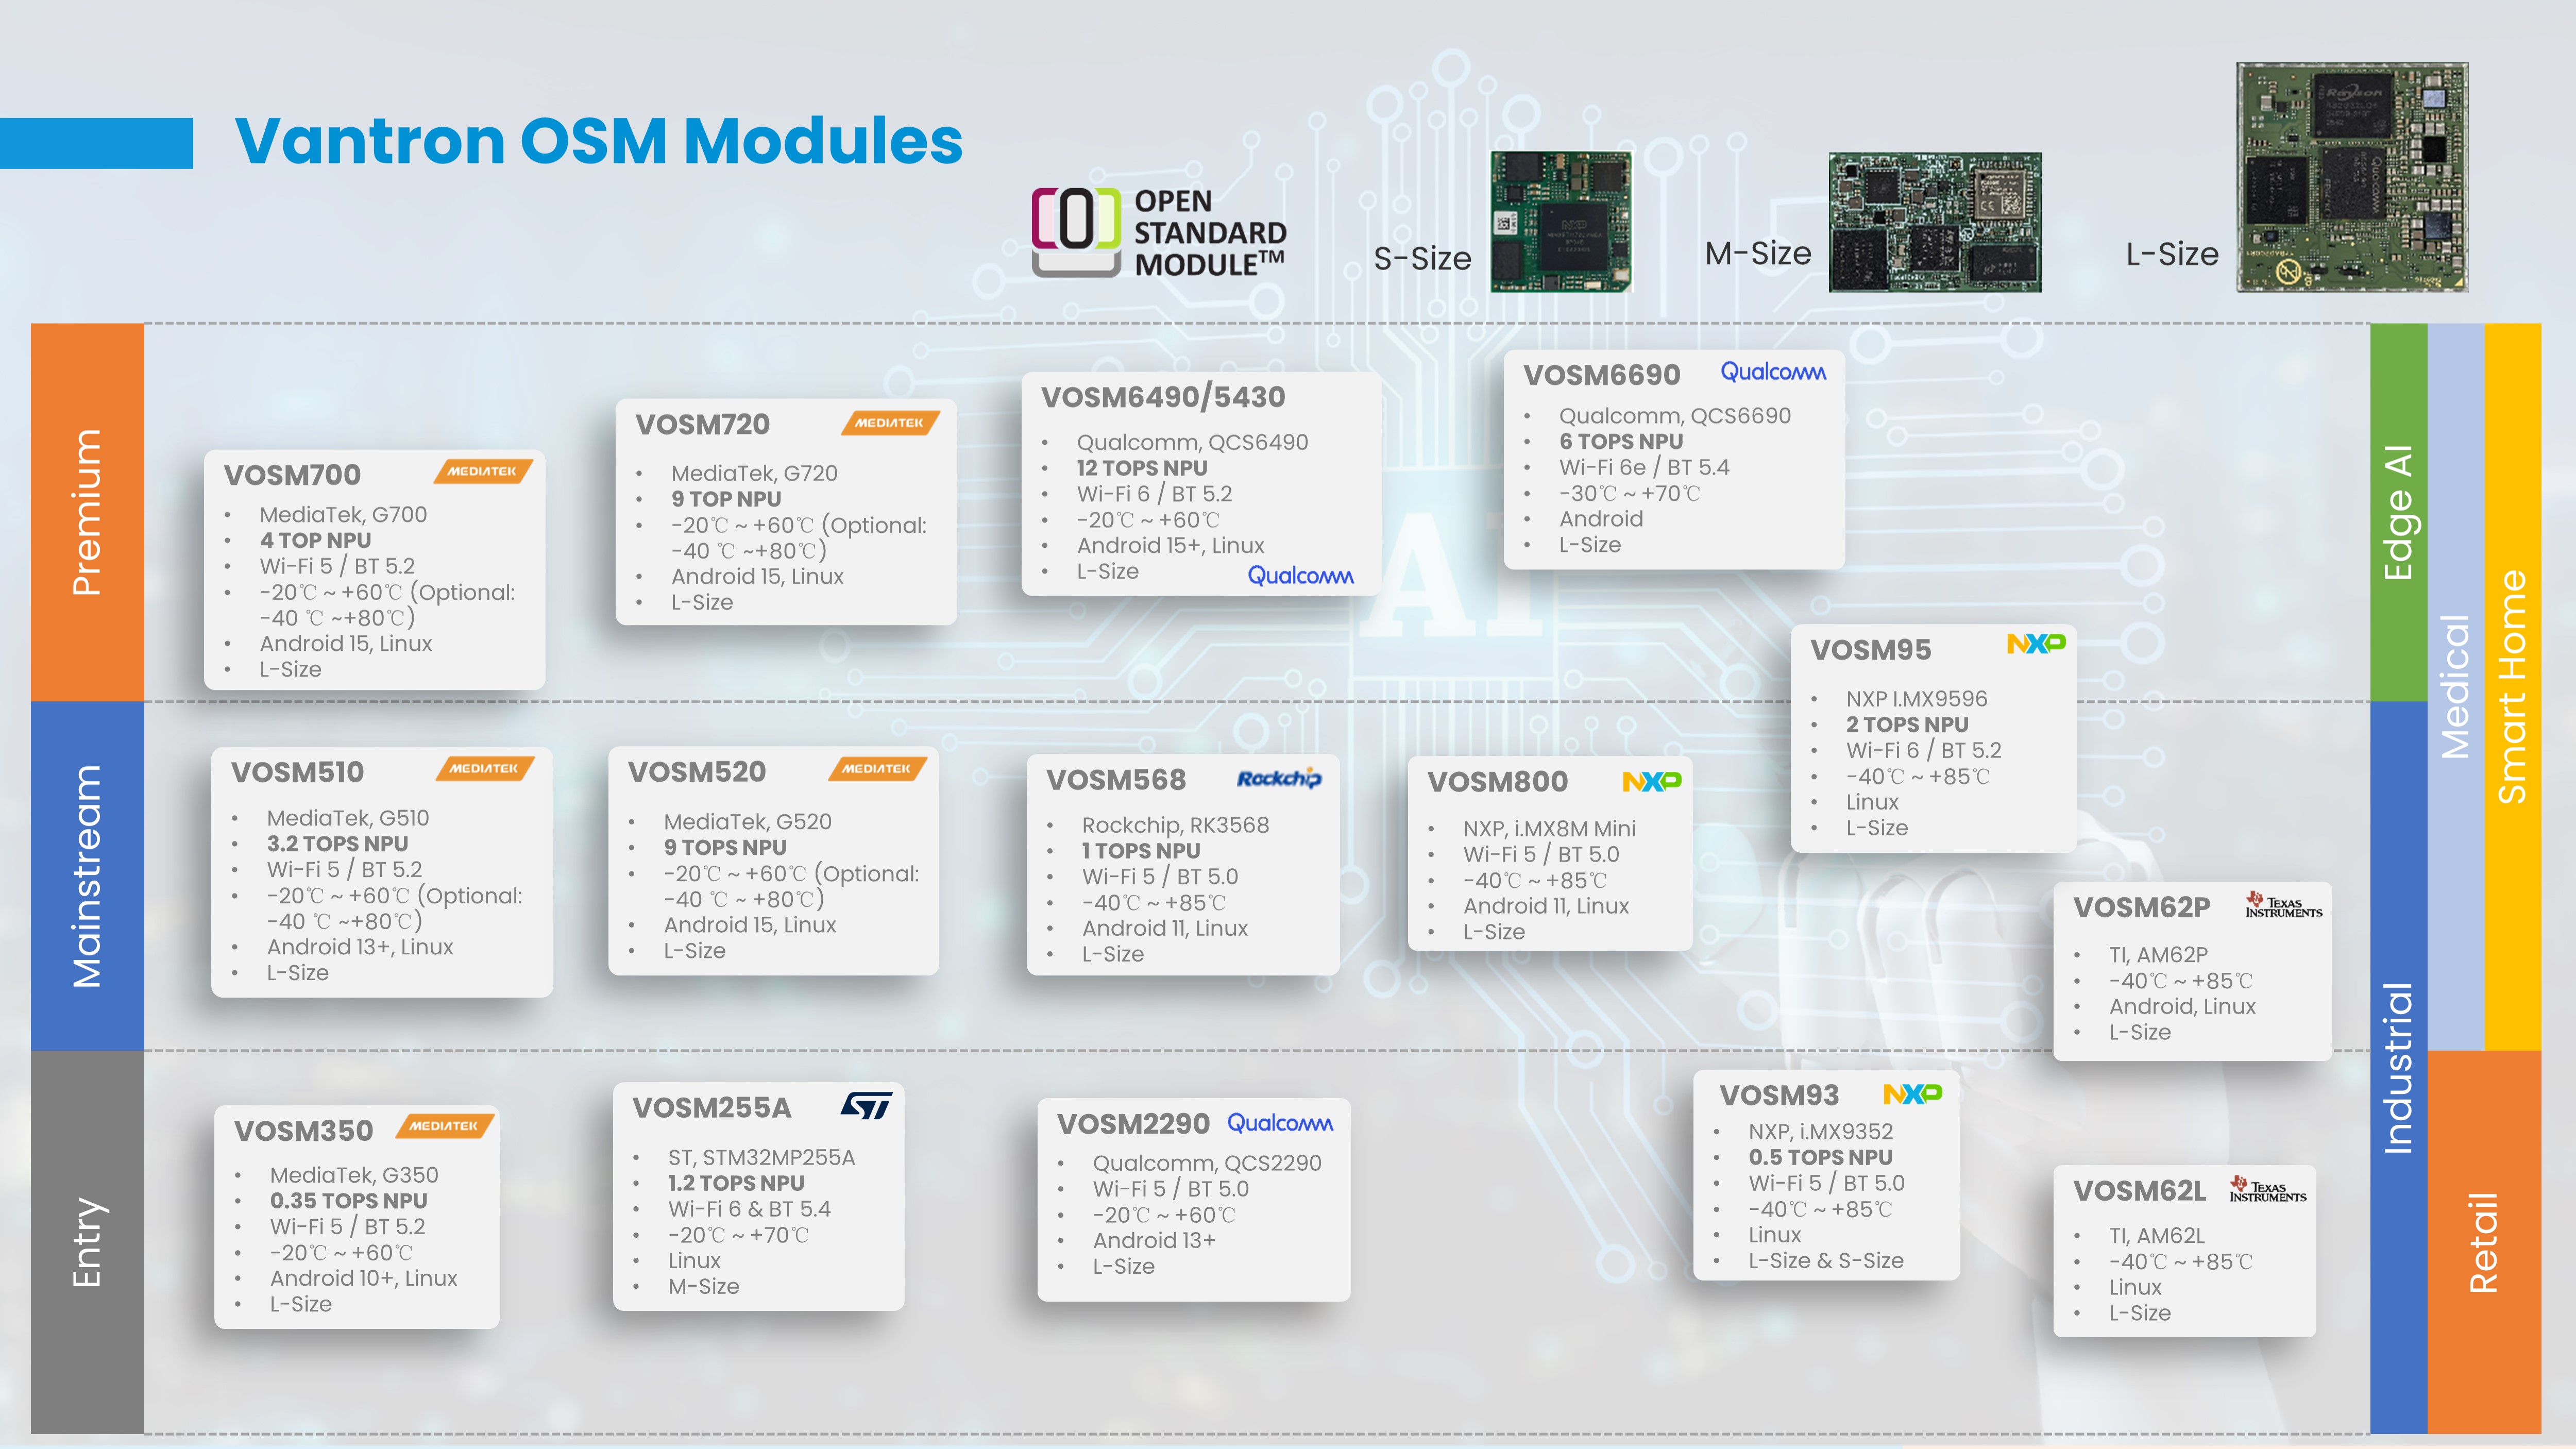
Task: Click the Rockchip, RK3568 spec line
Action: (1175, 825)
